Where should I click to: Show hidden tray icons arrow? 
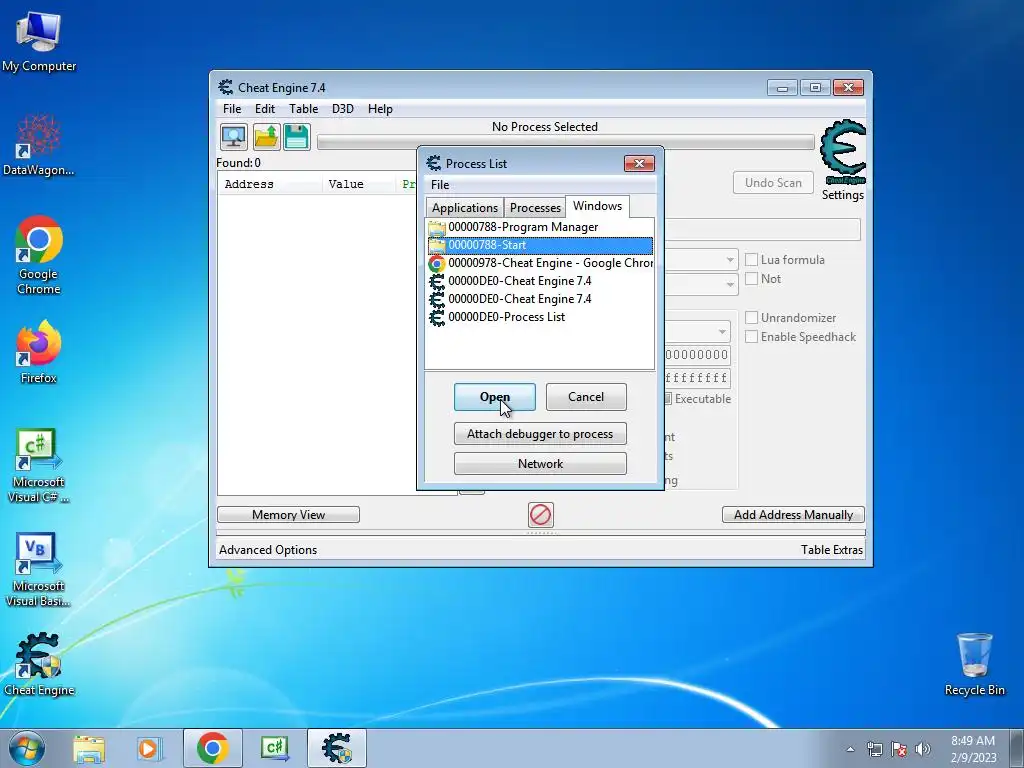pyautogui.click(x=850, y=749)
